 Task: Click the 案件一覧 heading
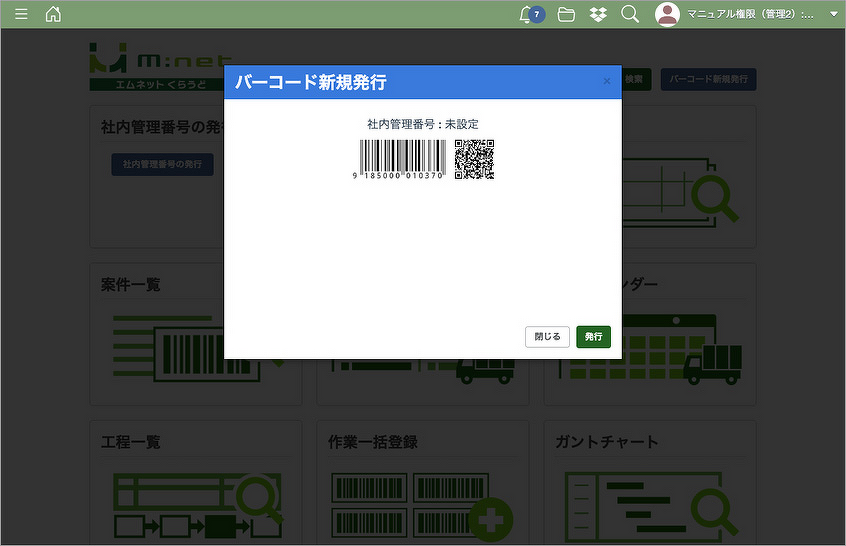(131, 285)
